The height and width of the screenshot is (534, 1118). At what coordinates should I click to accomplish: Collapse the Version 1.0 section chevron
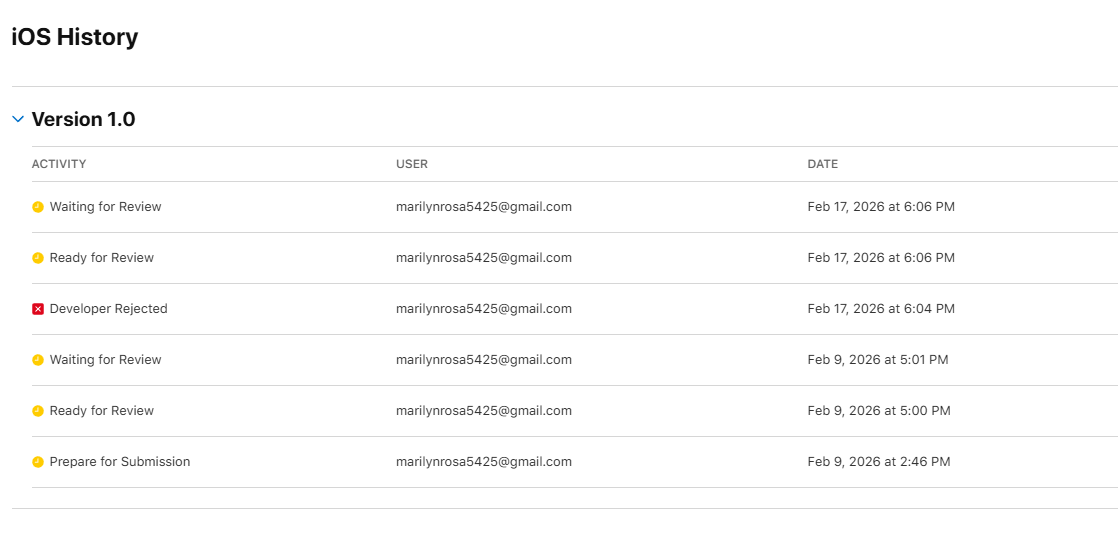pyautogui.click(x=18, y=119)
